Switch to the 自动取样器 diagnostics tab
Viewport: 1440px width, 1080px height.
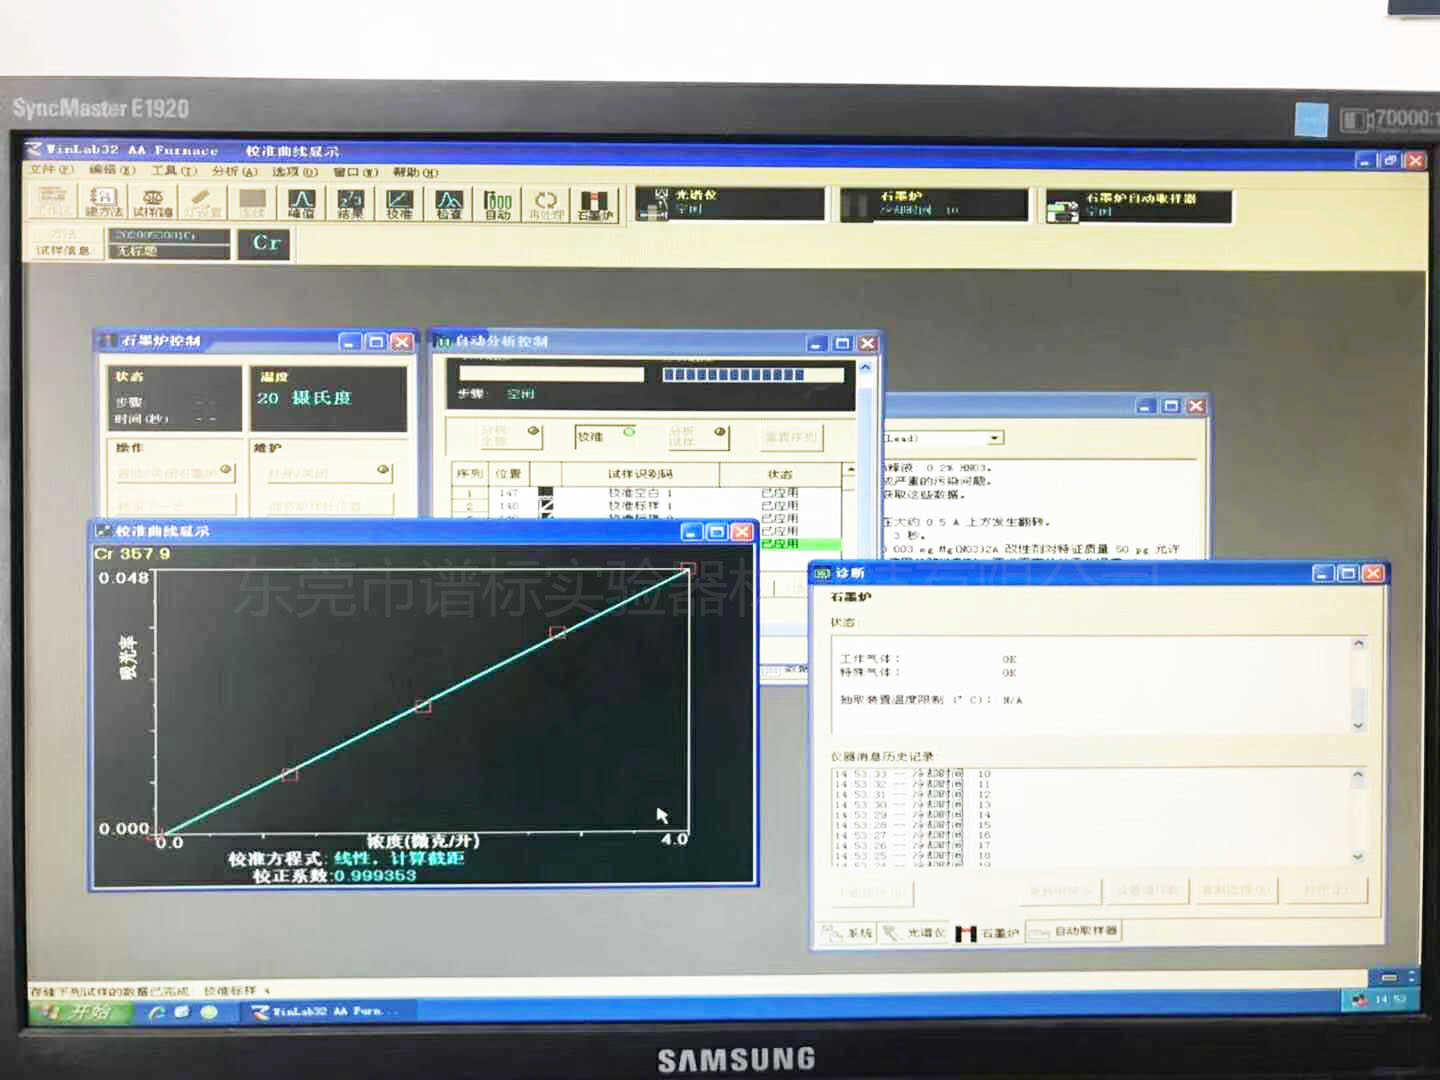1074,931
